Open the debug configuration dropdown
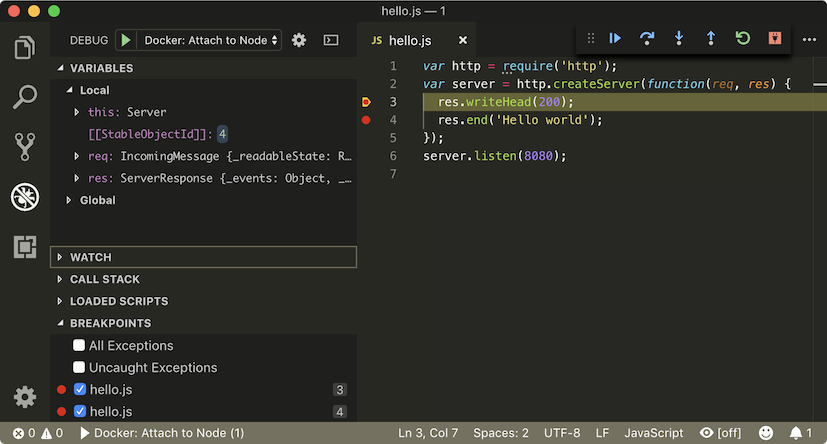Viewport: 827px width, 444px height. [x=209, y=40]
